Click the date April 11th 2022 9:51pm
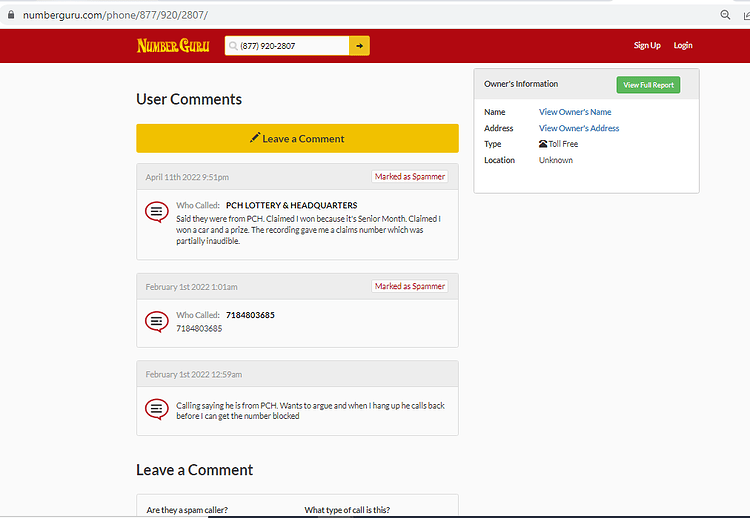The height and width of the screenshot is (518, 750). [187, 177]
